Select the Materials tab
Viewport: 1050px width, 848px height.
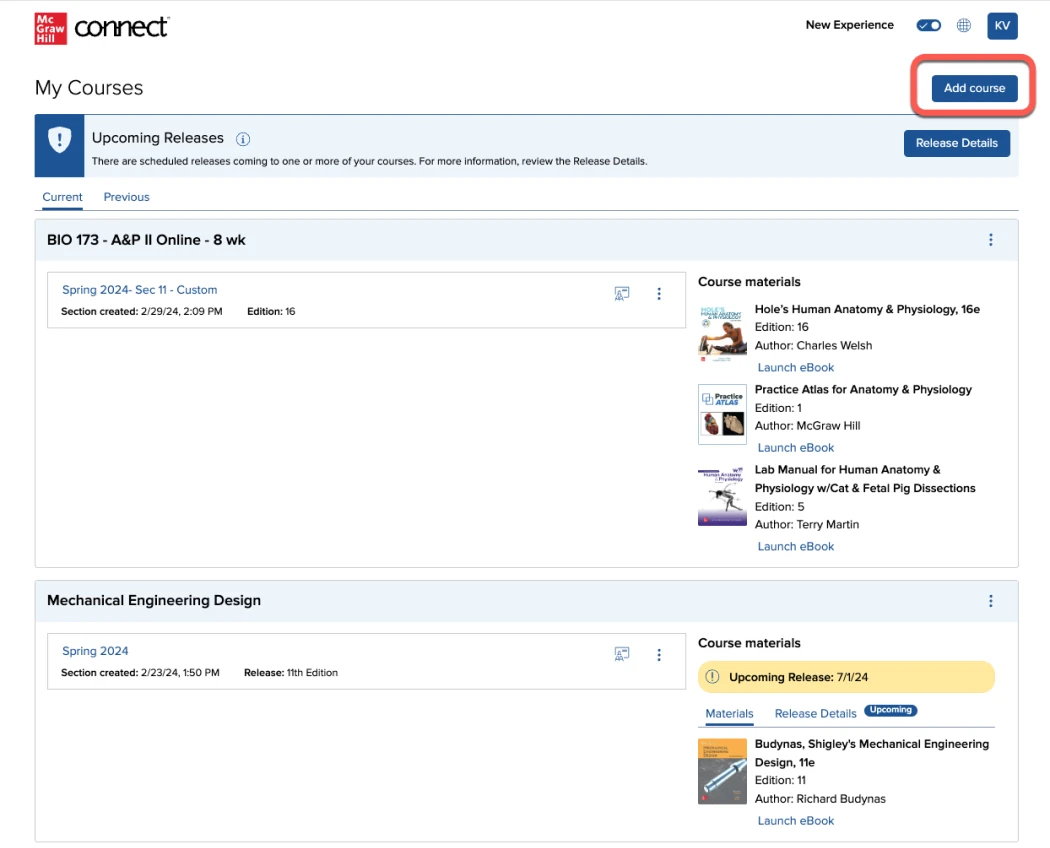(x=729, y=713)
